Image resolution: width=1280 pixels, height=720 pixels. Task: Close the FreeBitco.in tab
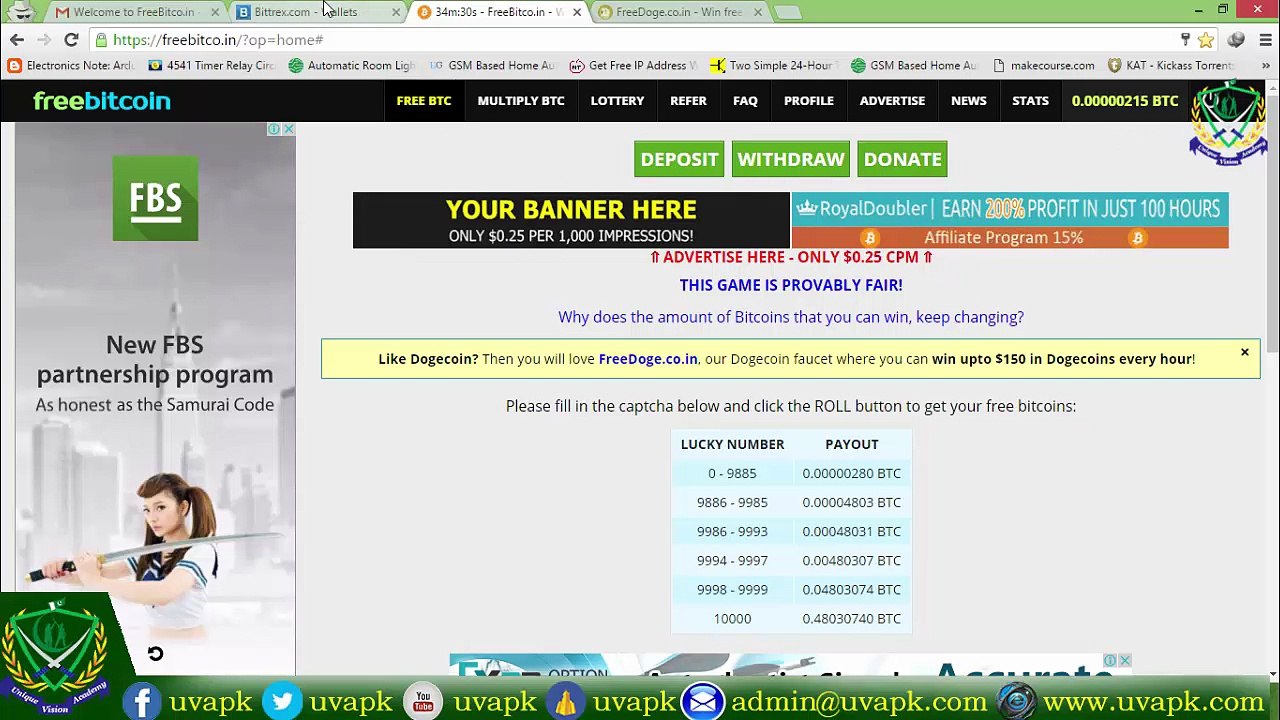pos(577,12)
